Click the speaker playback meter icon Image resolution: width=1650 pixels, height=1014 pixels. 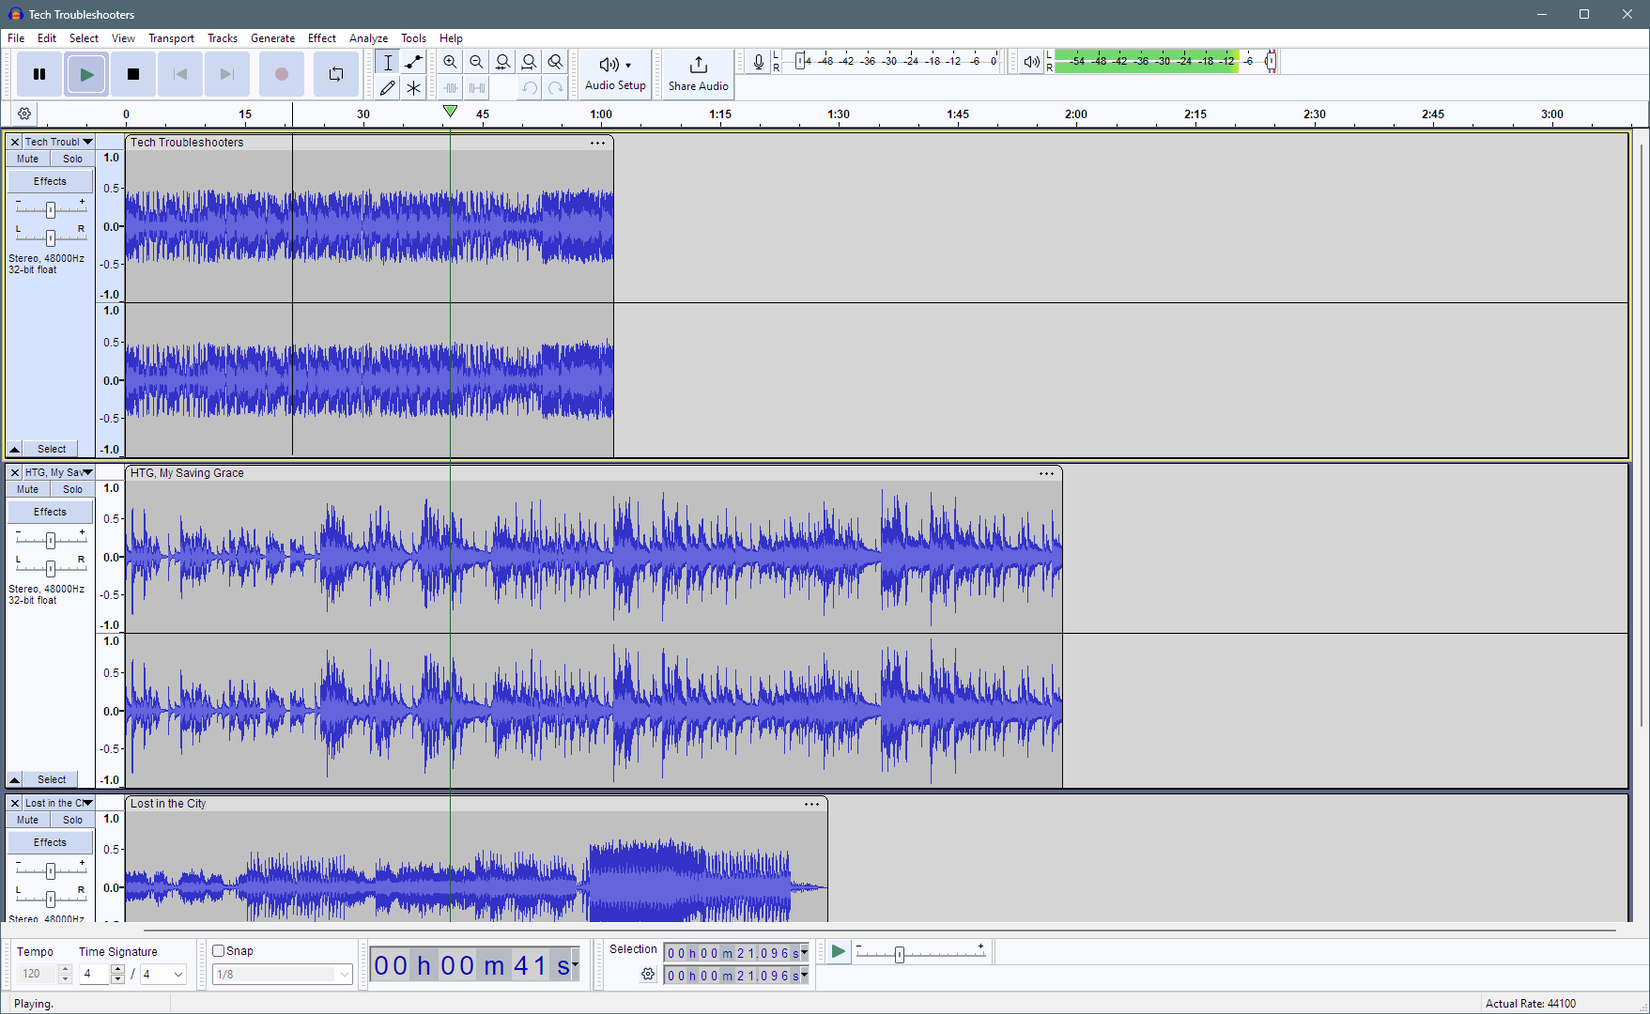1031,62
